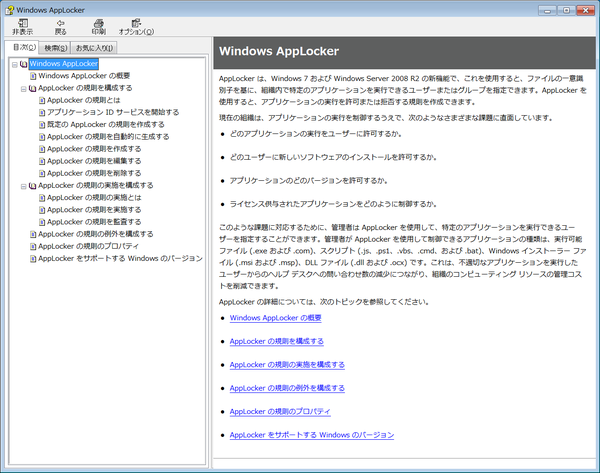Open AppLocker の規則を実施する topic

point(94,210)
